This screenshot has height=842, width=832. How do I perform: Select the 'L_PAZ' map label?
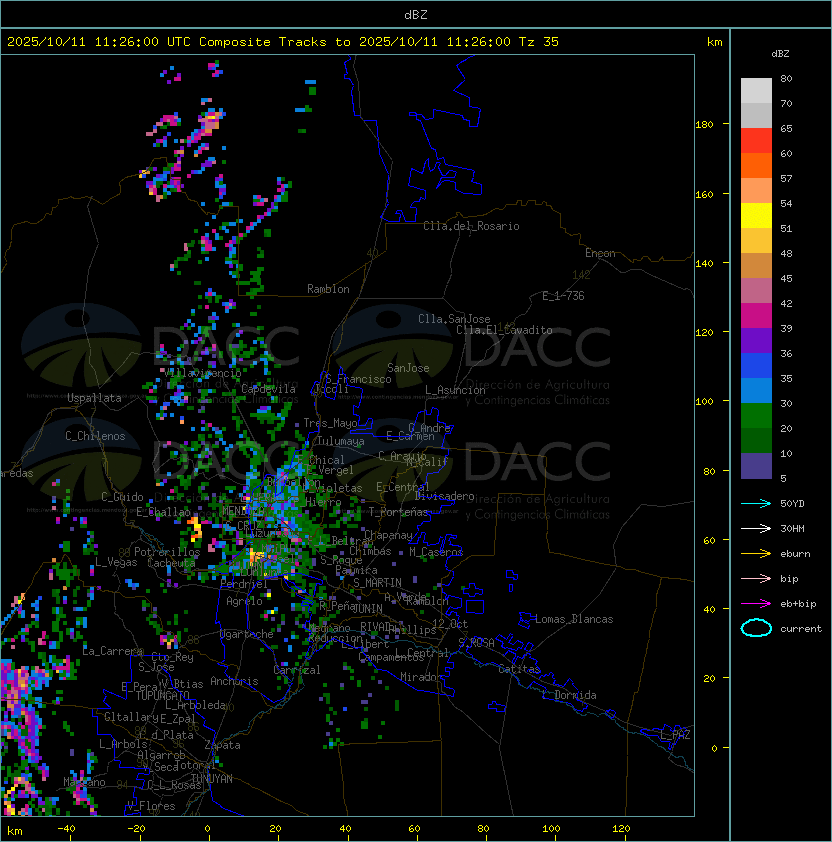(675, 735)
